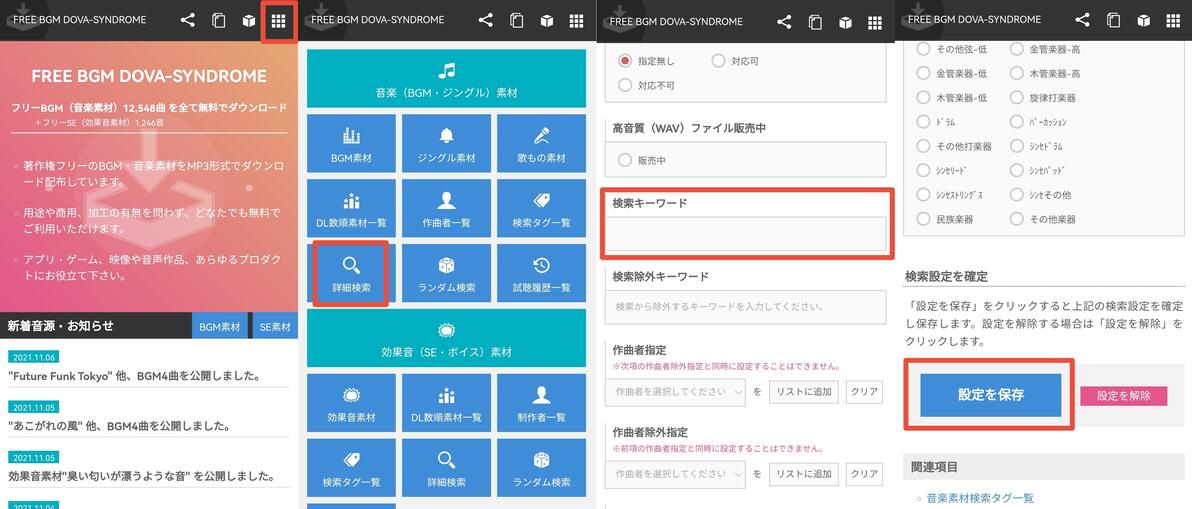This screenshot has height=509, width=1192.
Task: Open composer dropdown under 作曲者除外指定
Action: (x=675, y=473)
